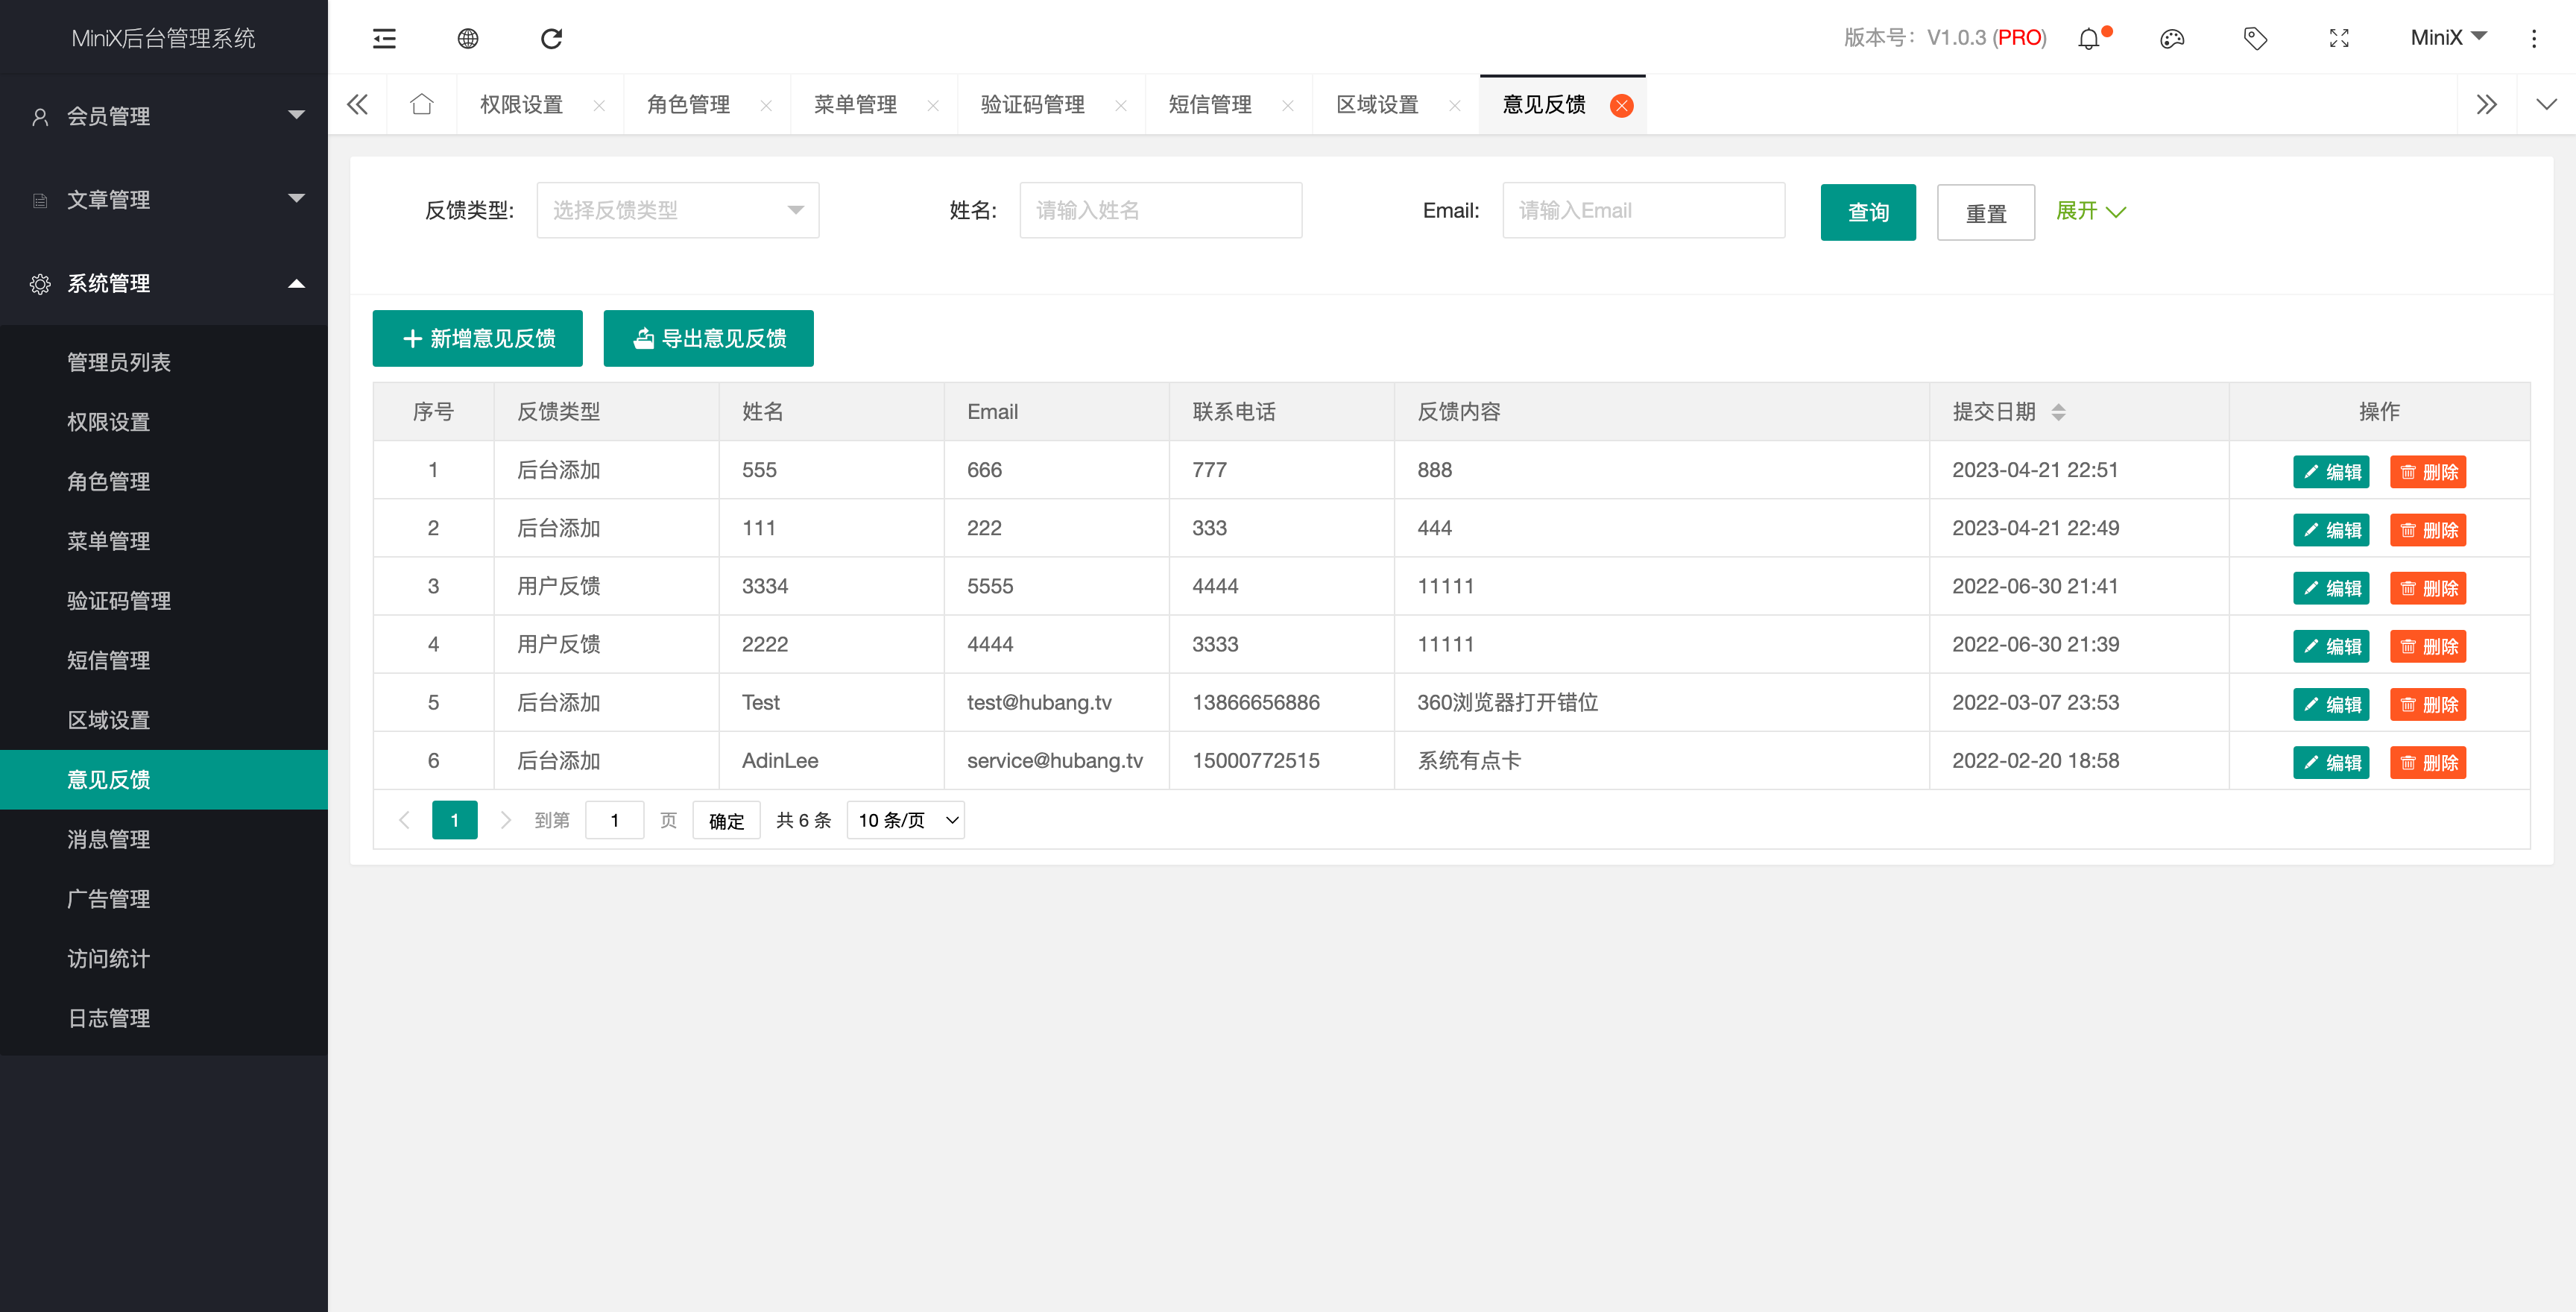The image size is (2576, 1312).
Task: Open the notification bell
Action: (2089, 38)
